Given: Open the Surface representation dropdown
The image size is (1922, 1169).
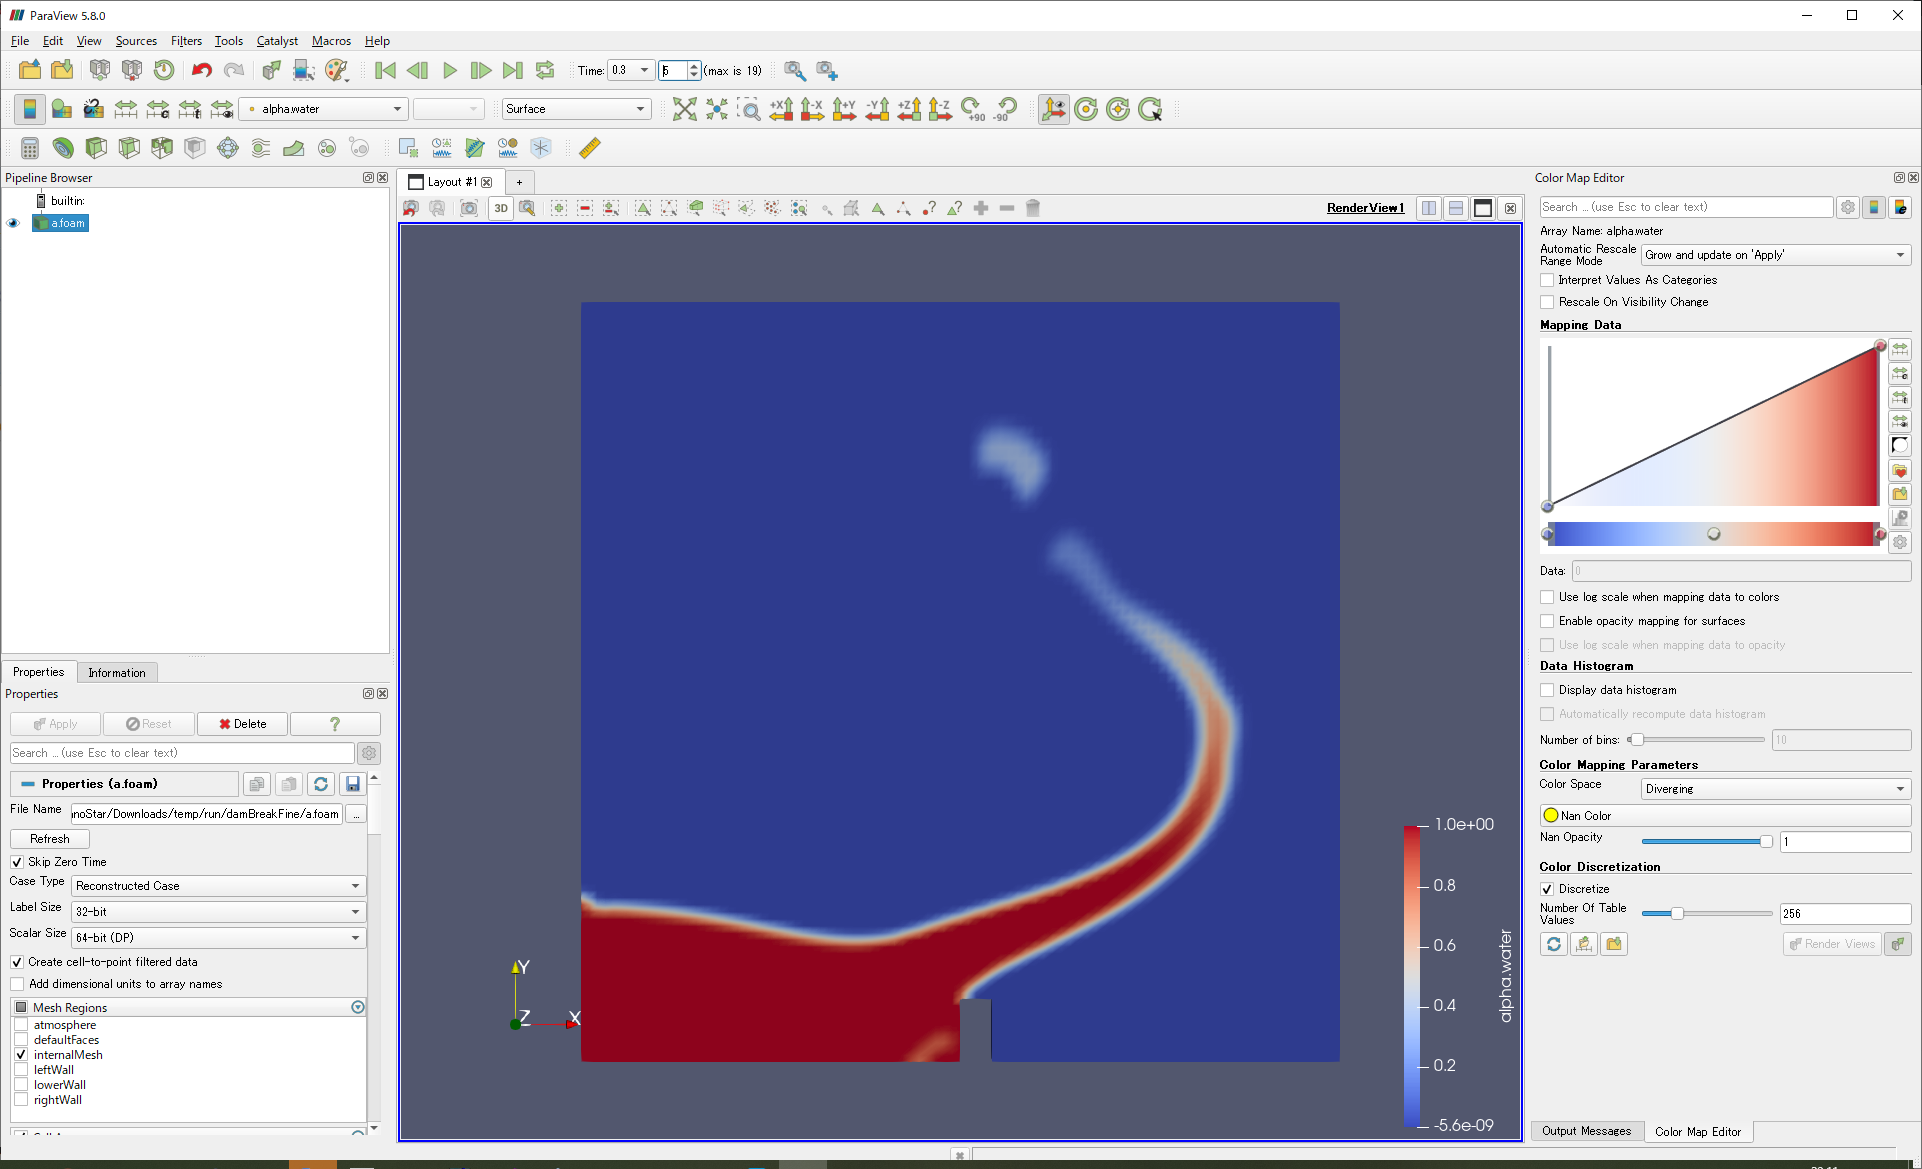Looking at the screenshot, I should (576, 109).
